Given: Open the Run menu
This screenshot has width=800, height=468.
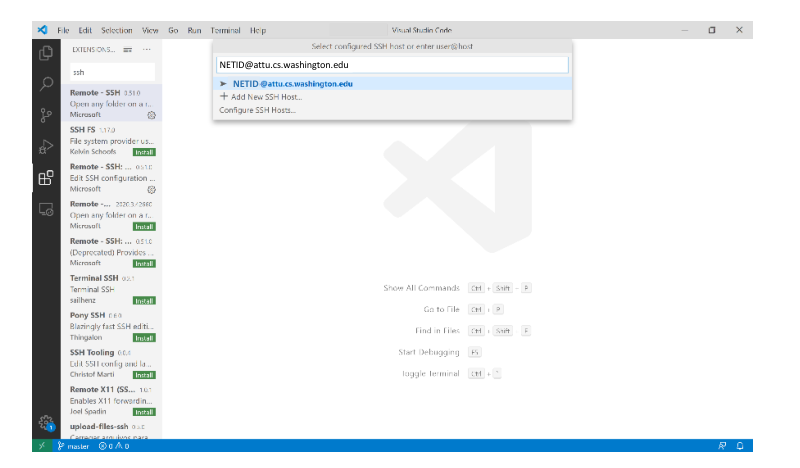Looking at the screenshot, I should point(194,31).
